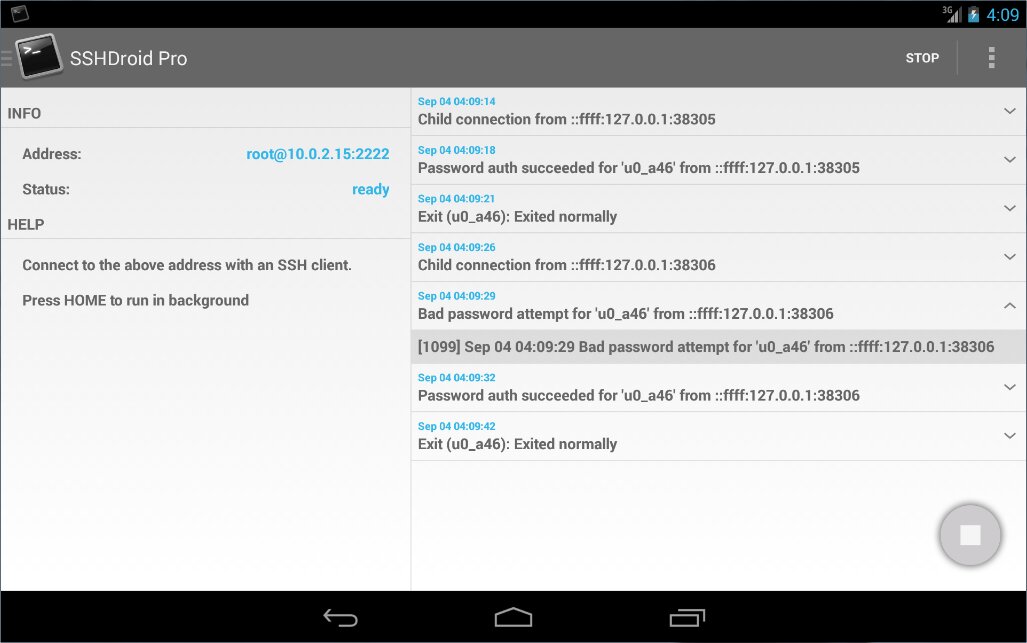
Task: Tap the 'Sep 04 04:09:21' timestamp
Action: point(457,198)
